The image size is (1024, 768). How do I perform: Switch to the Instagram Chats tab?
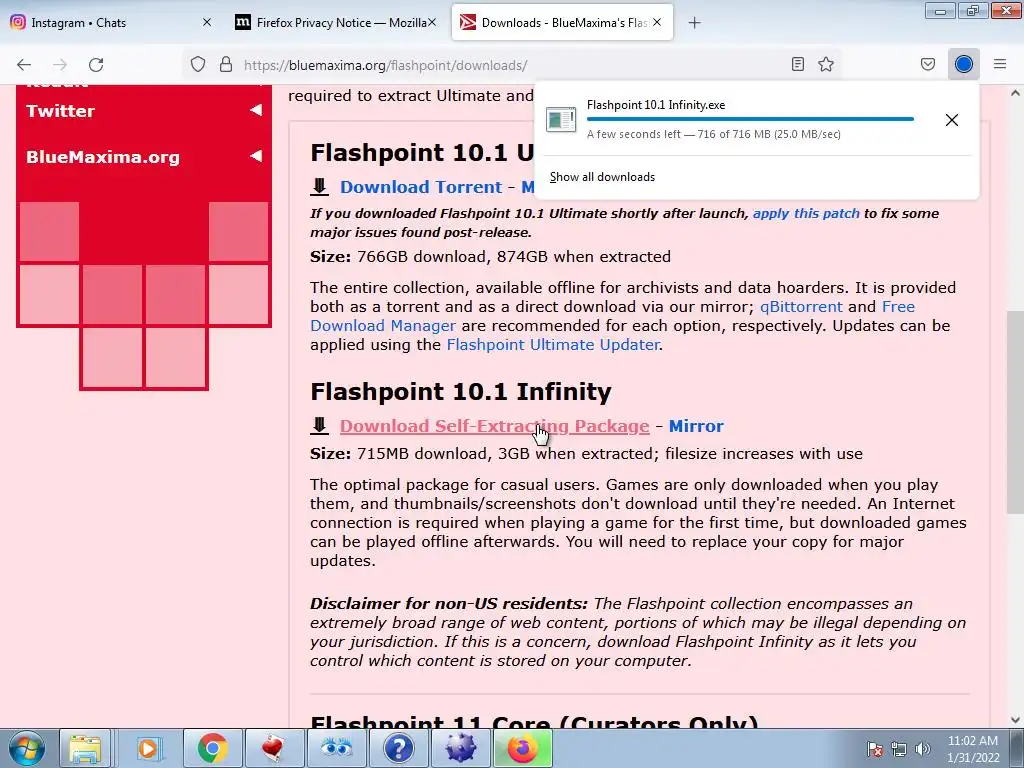pyautogui.click(x=112, y=22)
